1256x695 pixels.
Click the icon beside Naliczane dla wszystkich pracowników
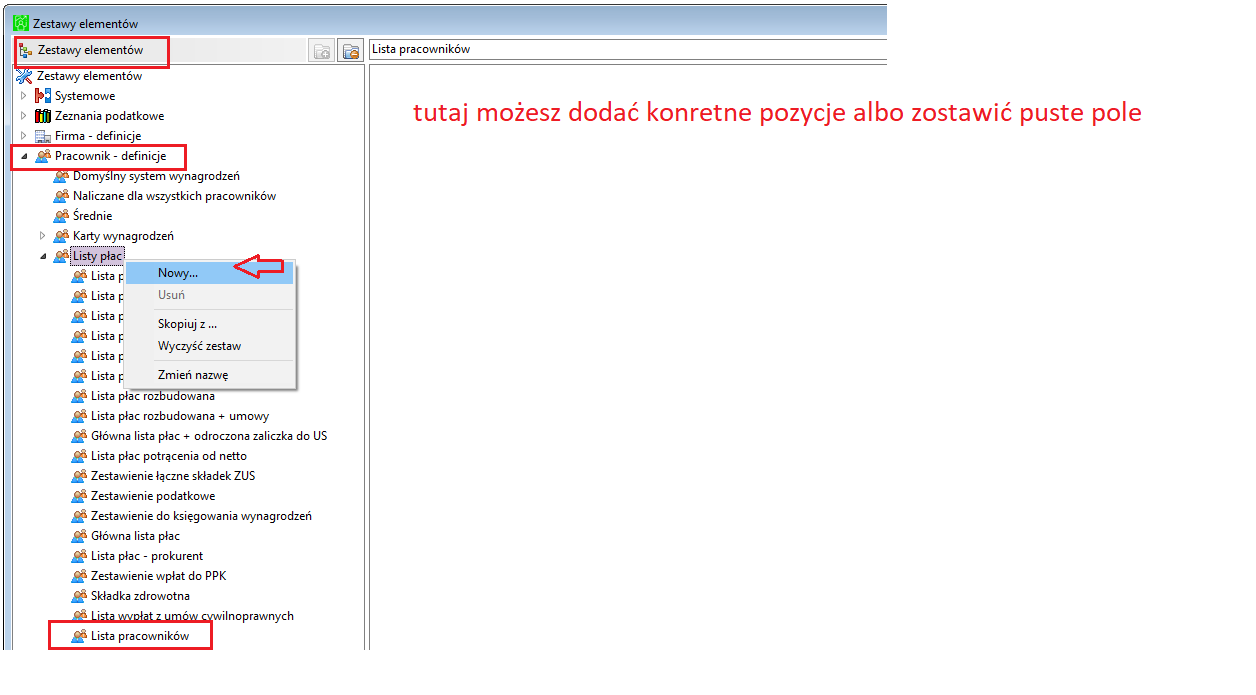tap(61, 196)
